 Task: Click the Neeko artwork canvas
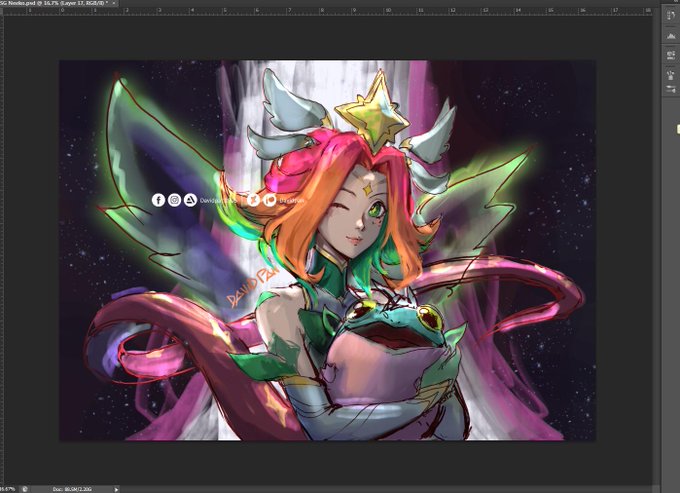327,250
